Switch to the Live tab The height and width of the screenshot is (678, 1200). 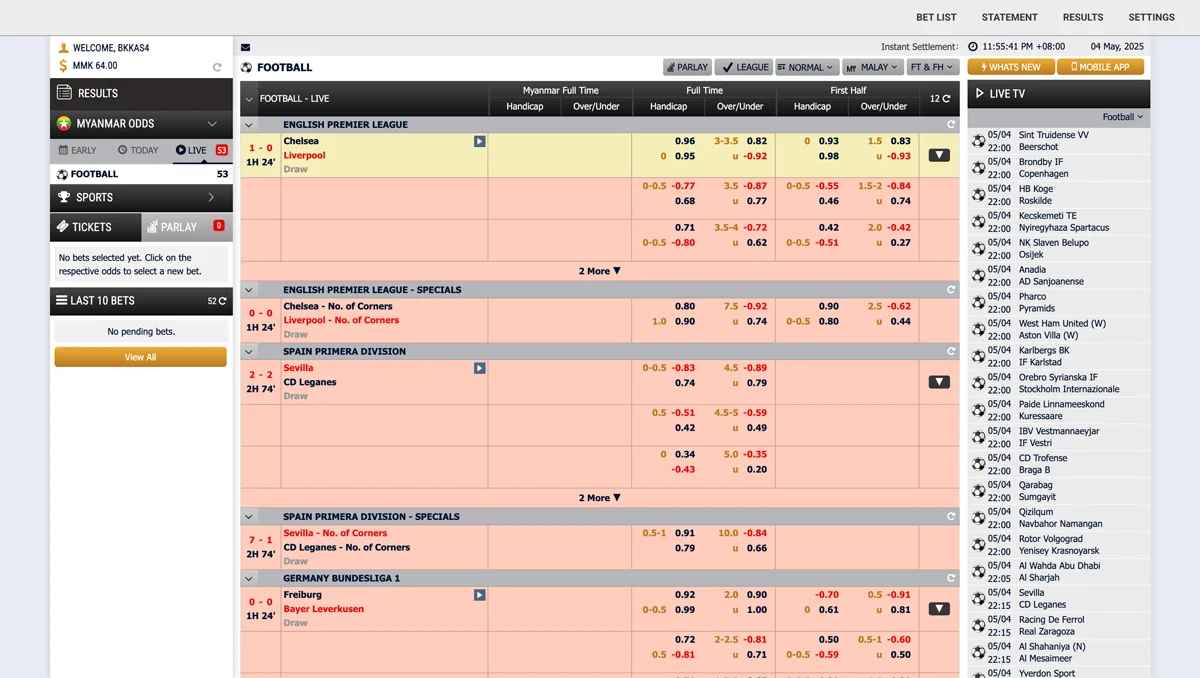[x=201, y=150]
